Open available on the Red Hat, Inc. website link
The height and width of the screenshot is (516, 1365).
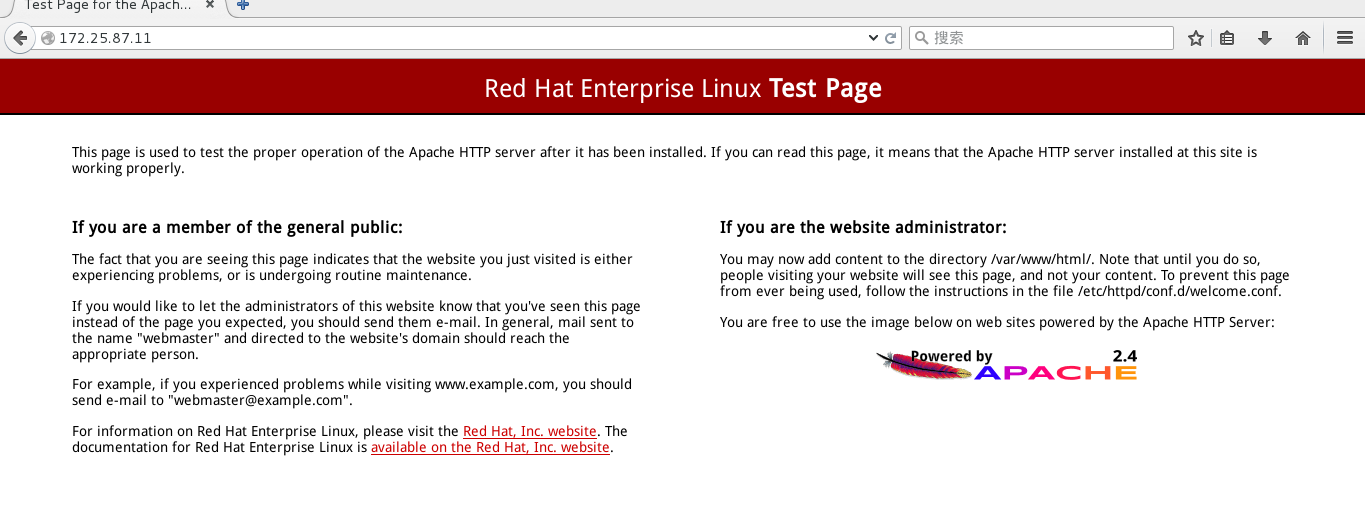490,447
